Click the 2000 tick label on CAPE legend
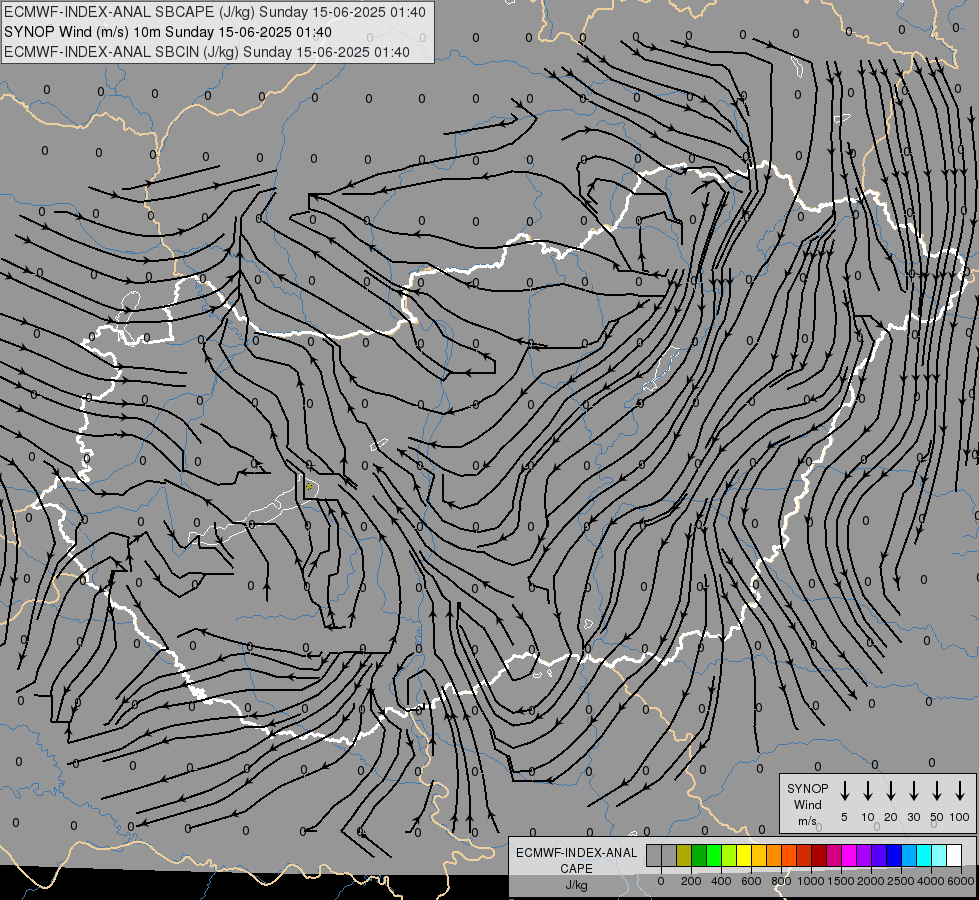979x900 pixels. click(871, 881)
